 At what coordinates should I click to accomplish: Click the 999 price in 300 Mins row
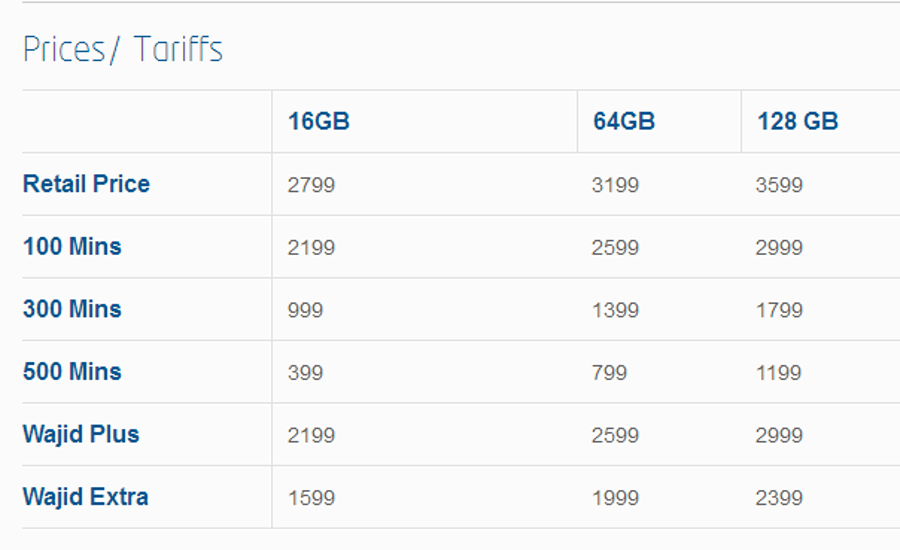point(305,310)
